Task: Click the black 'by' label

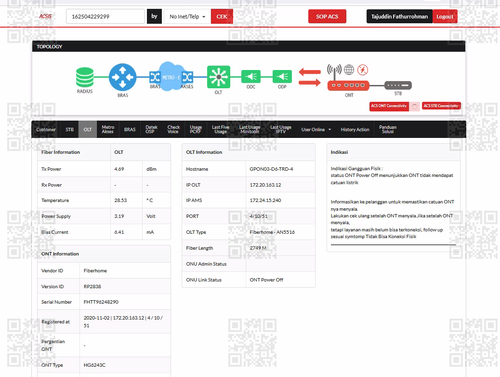Action: point(154,16)
